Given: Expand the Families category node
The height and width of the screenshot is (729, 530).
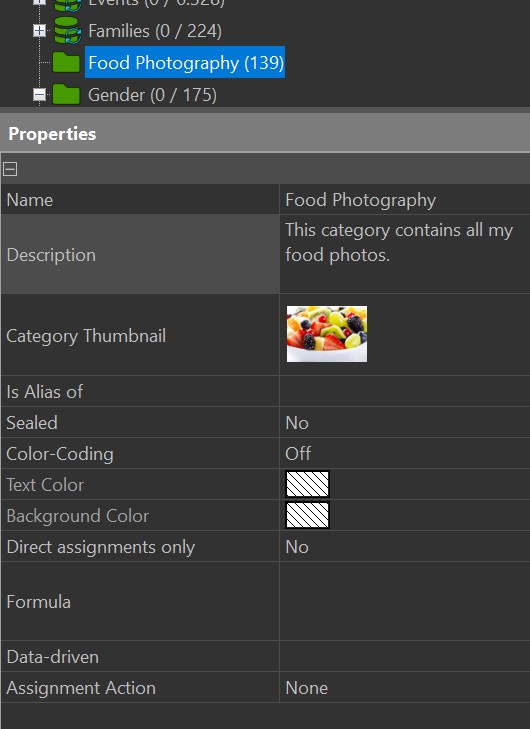Looking at the screenshot, I should [x=40, y=31].
